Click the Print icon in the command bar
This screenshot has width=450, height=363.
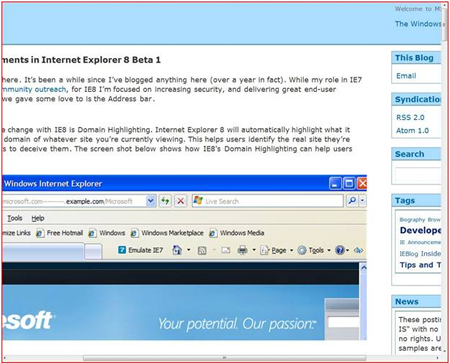click(242, 250)
